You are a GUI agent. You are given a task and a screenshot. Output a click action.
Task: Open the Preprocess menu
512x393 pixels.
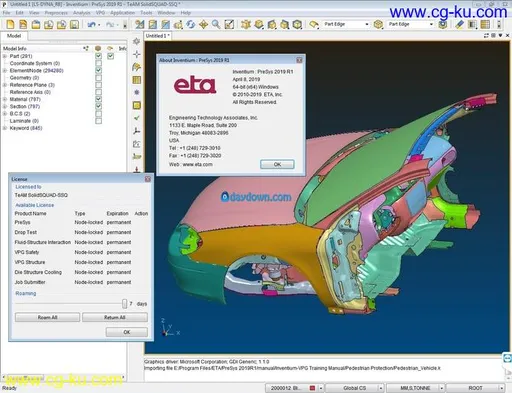point(56,13)
